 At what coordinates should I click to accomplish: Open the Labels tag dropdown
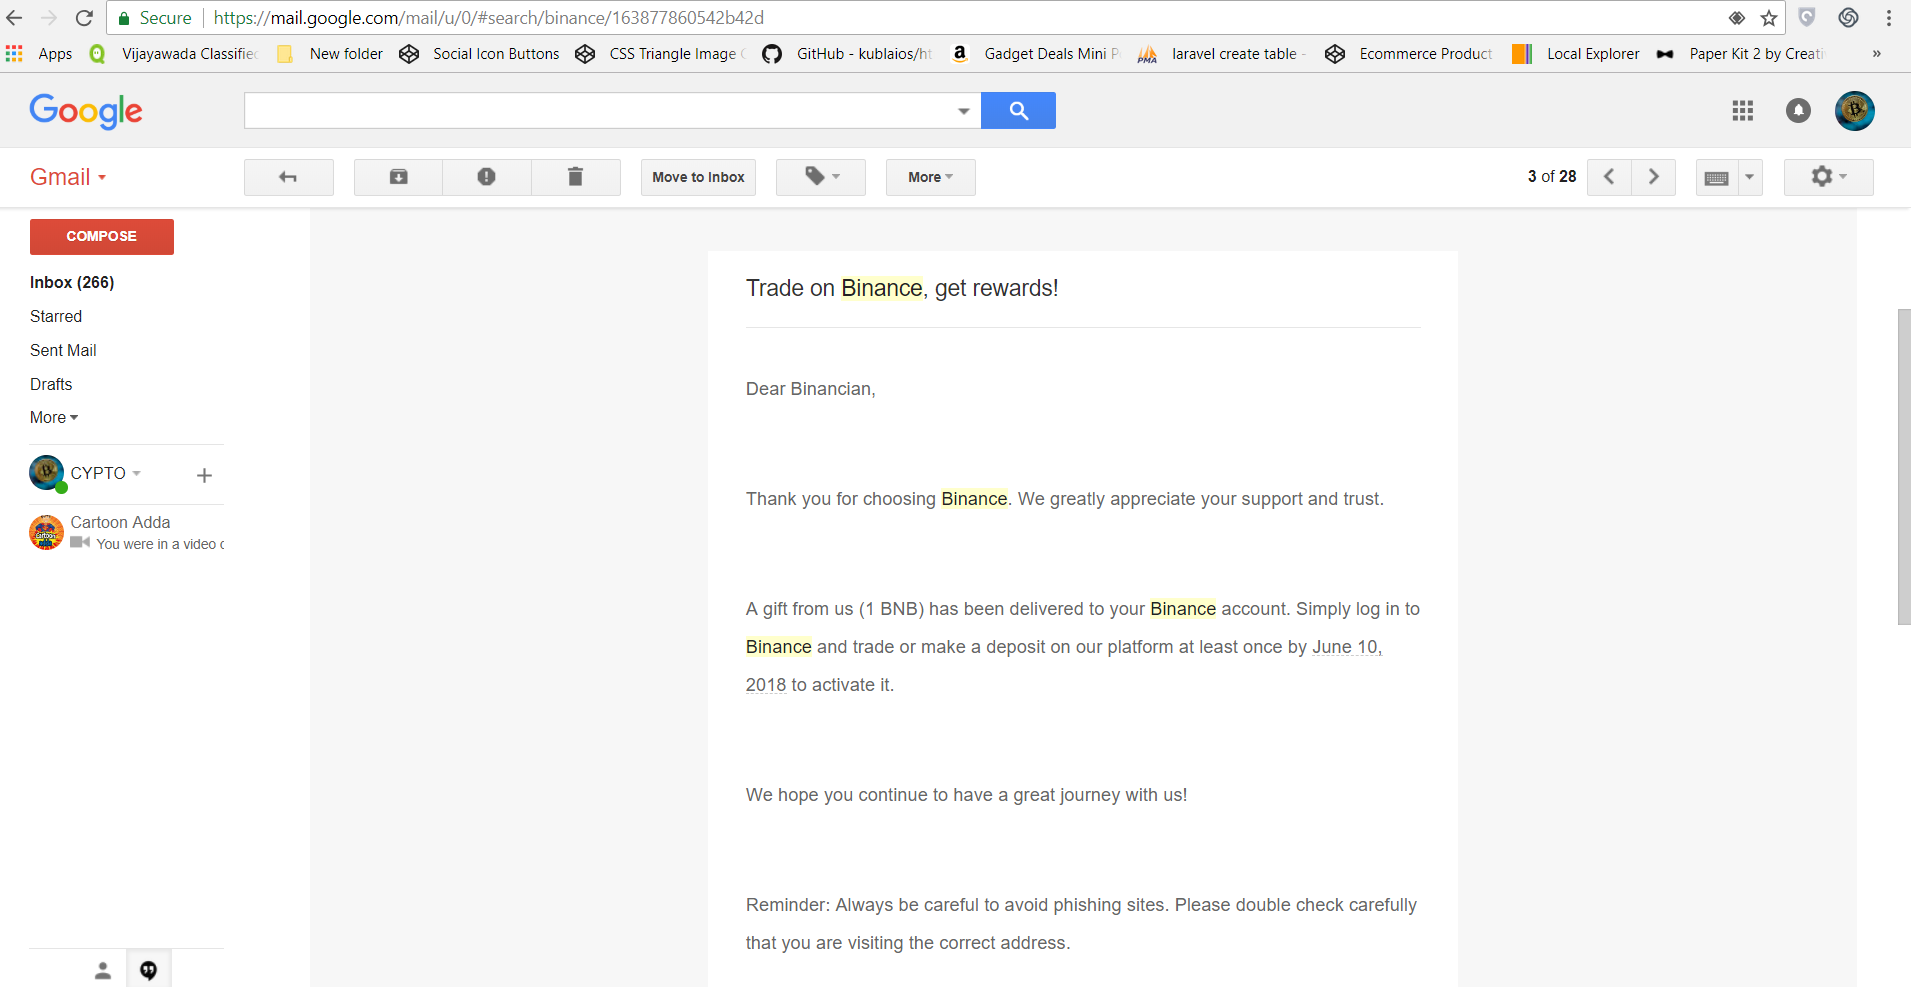pos(821,177)
